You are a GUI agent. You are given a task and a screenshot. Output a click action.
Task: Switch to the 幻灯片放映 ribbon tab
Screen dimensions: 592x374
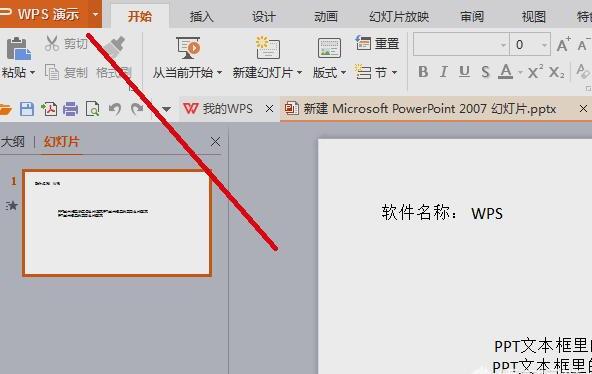pyautogui.click(x=399, y=16)
